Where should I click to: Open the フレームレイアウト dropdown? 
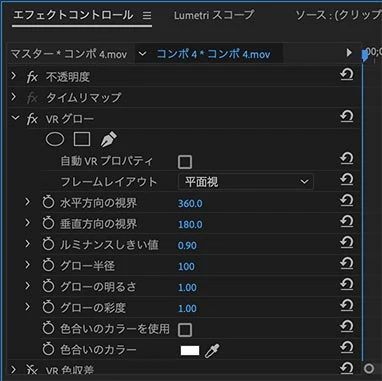tap(246, 182)
